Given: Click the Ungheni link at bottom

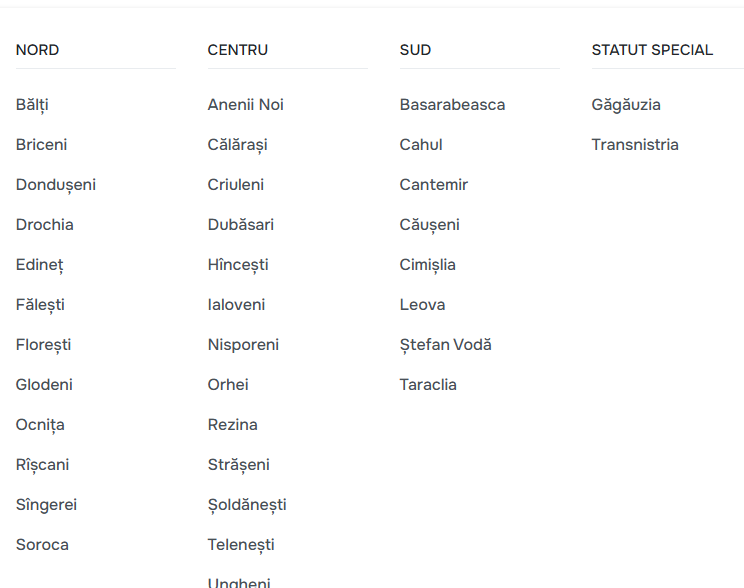Looking at the screenshot, I should pos(239,582).
